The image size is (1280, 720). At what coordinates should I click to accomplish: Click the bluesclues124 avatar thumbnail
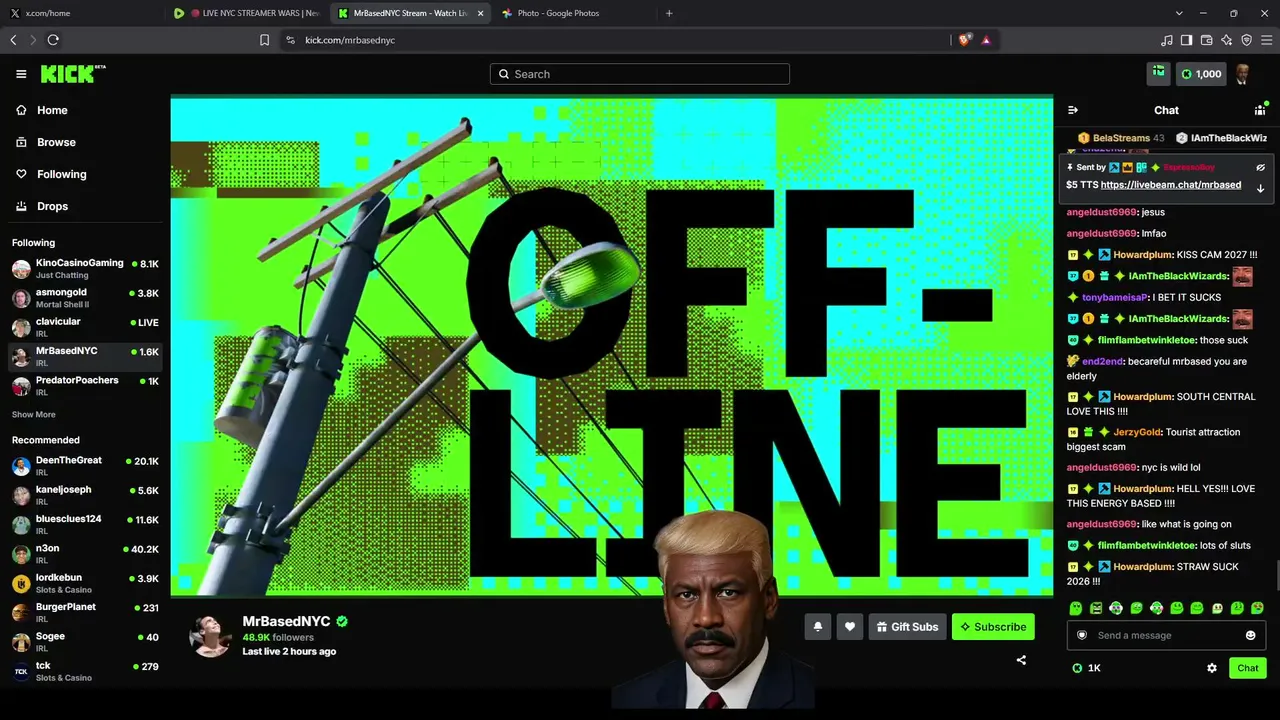click(21, 525)
